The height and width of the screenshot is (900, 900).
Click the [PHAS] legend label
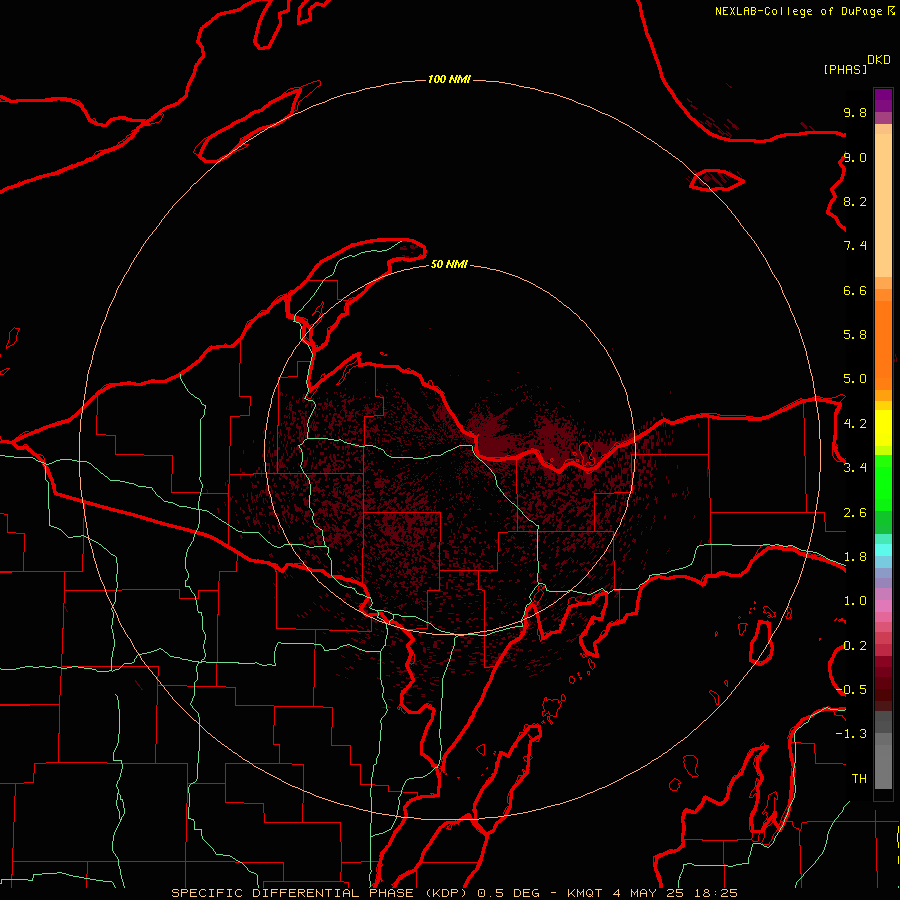[x=845, y=69]
